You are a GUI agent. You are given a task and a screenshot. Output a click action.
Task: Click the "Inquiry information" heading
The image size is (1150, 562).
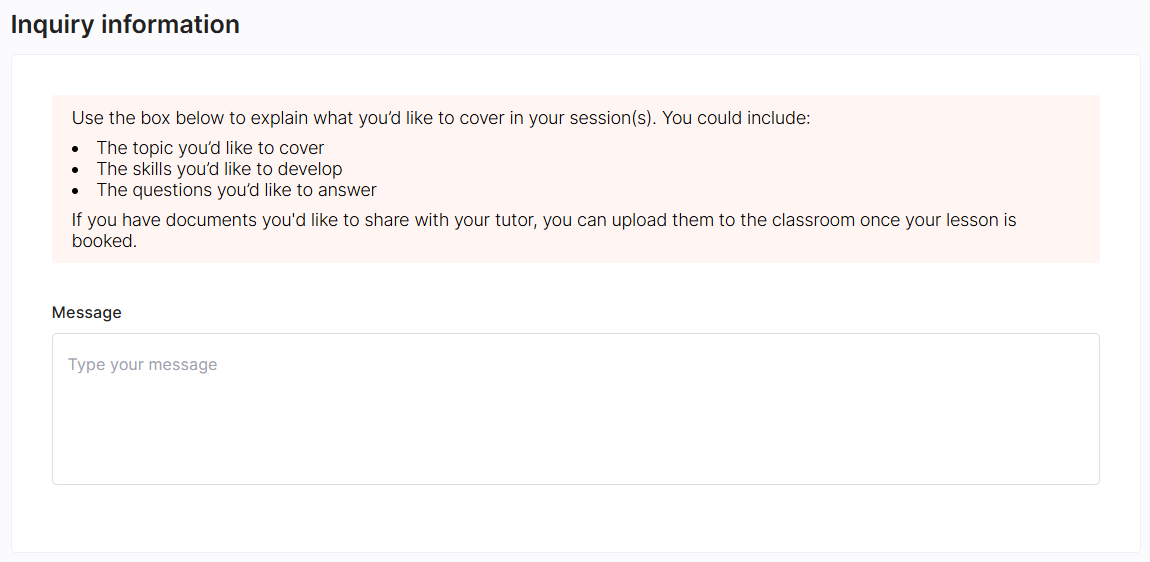tap(125, 25)
